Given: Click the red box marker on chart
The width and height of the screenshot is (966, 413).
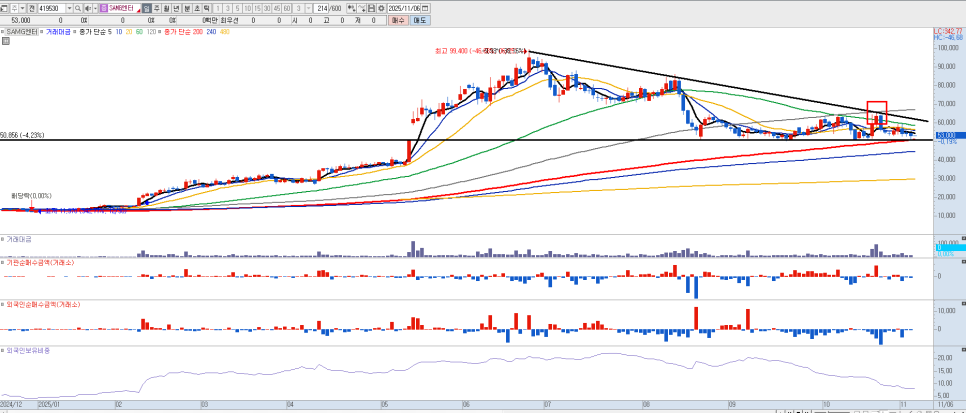Looking at the screenshot, I should (x=877, y=112).
